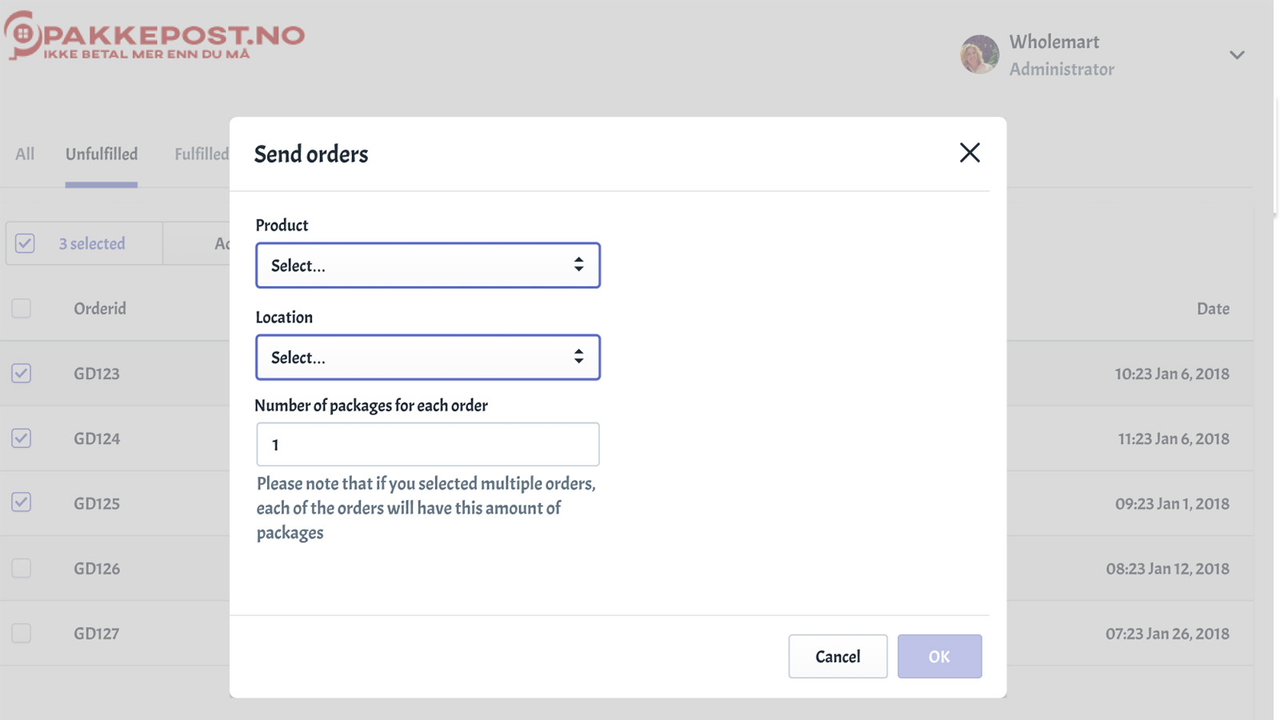Click the stepper arrows on the Product selector
Image resolution: width=1280 pixels, height=720 pixels.
[578, 264]
